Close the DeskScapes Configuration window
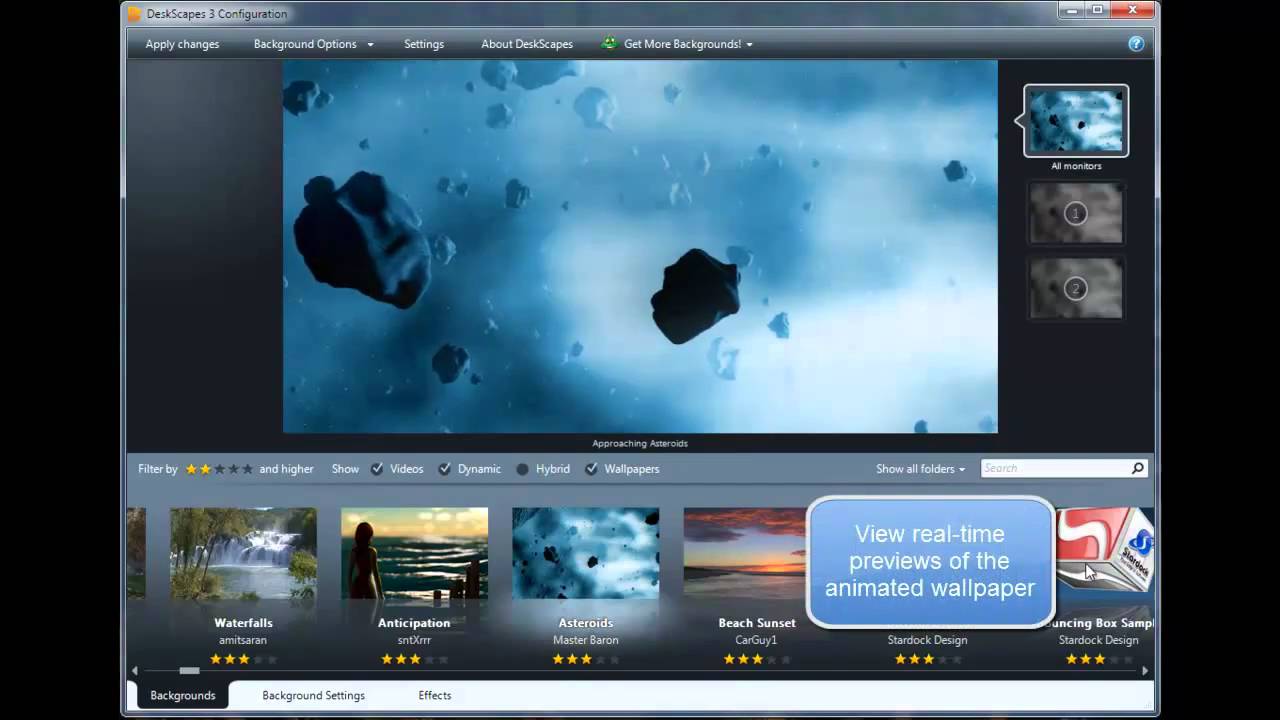 coord(1133,9)
